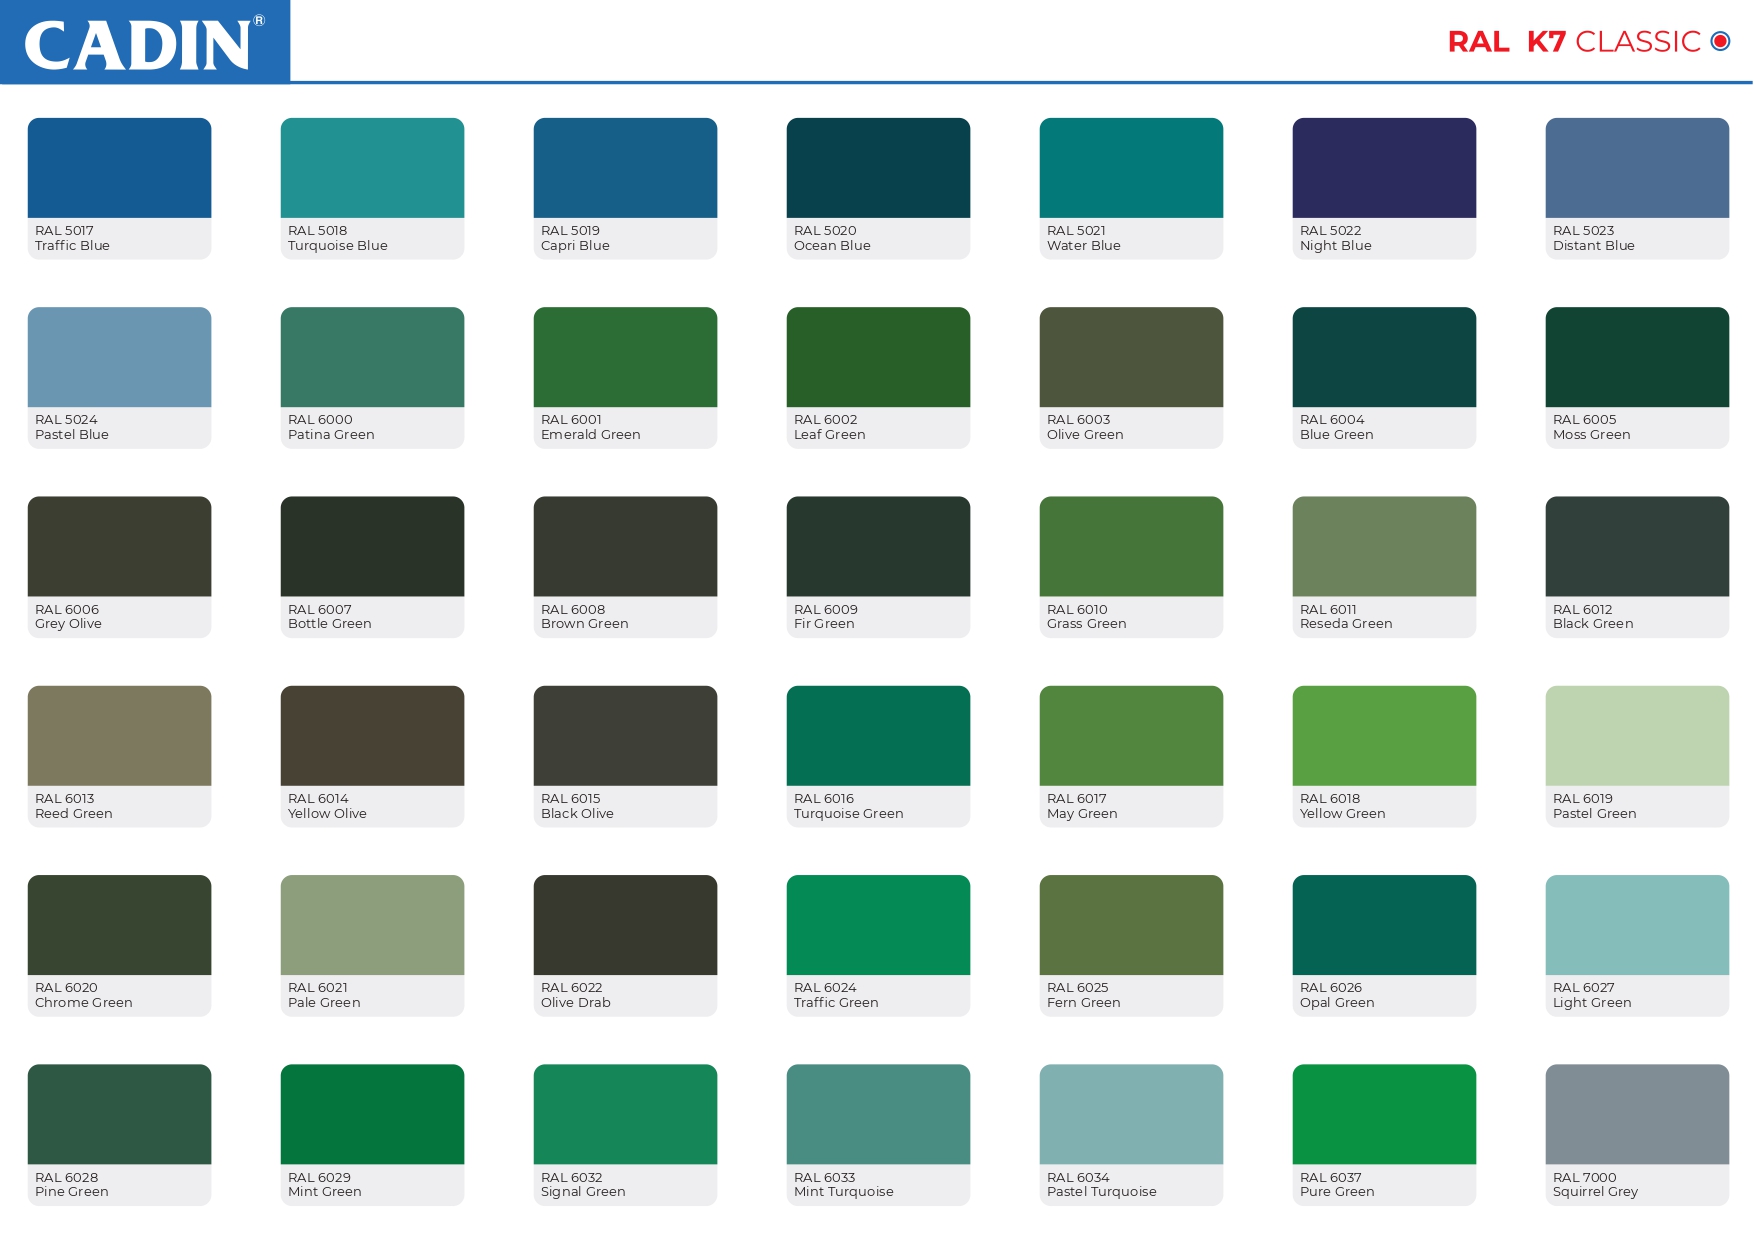Click the 'Traffic Blue' name label
Viewport: 1754px width, 1241px height.
pyautogui.click(x=72, y=246)
